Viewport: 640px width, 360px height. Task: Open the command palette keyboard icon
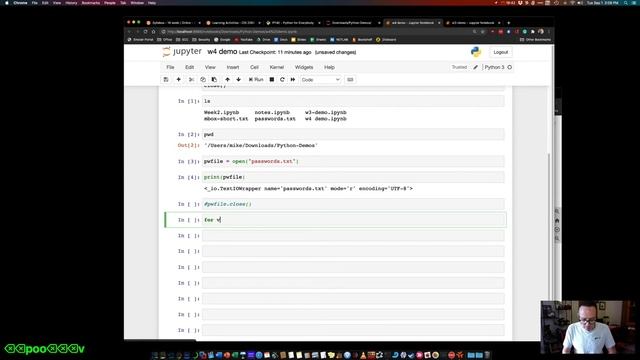point(350,80)
